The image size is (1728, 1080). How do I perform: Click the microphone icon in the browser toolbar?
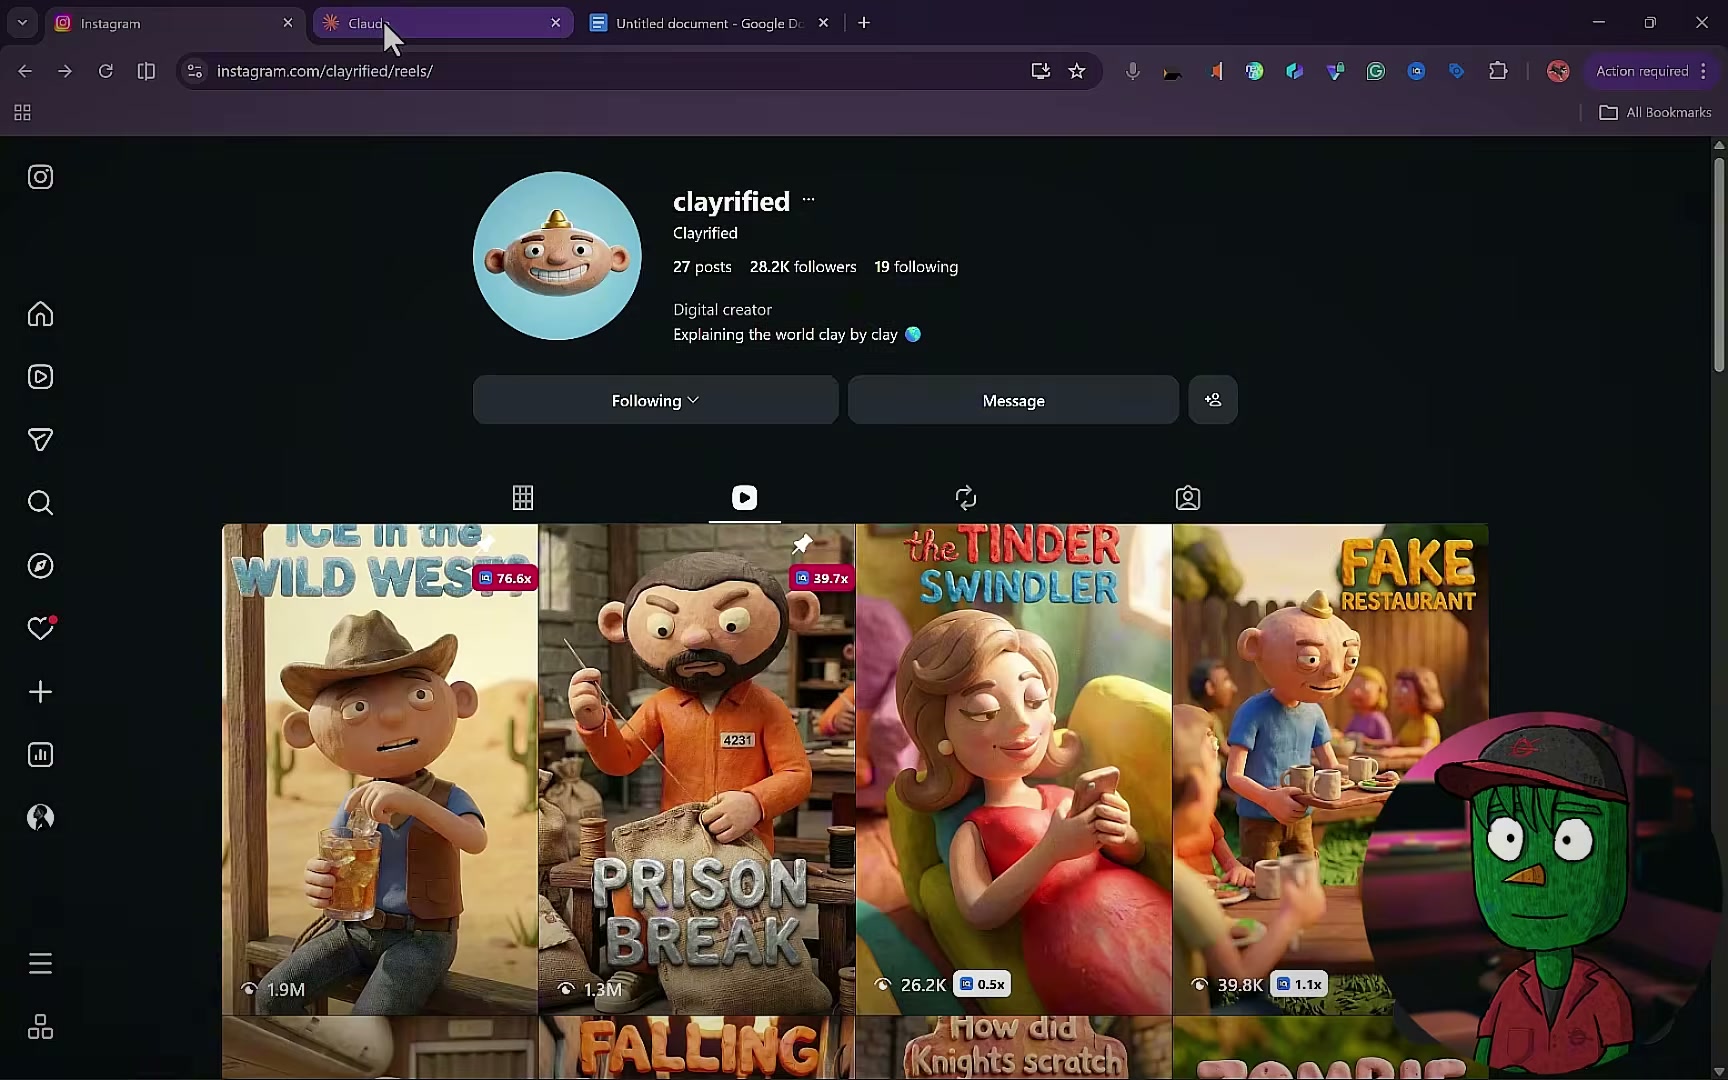tap(1133, 71)
